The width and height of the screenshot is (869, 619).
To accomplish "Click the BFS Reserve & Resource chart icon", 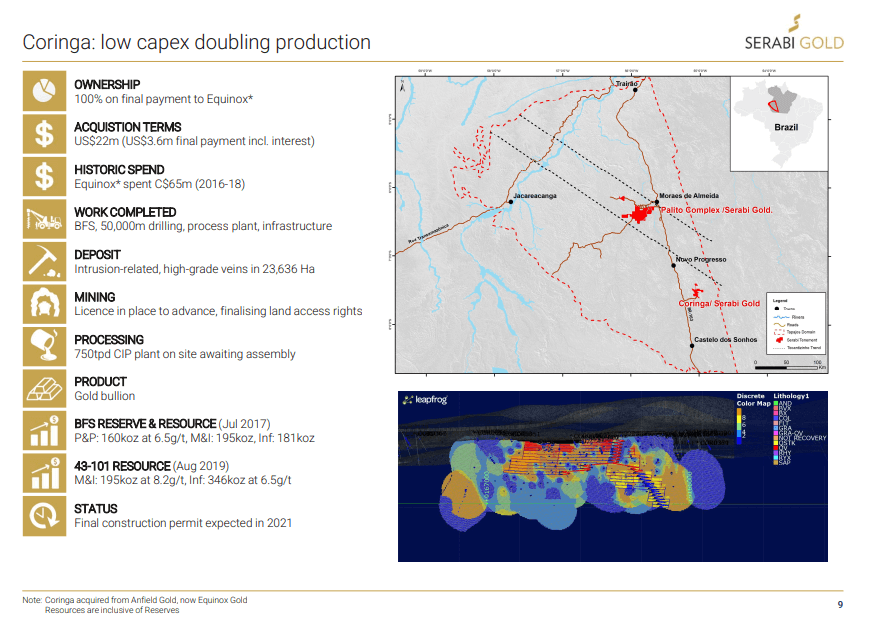I will pyautogui.click(x=44, y=431).
